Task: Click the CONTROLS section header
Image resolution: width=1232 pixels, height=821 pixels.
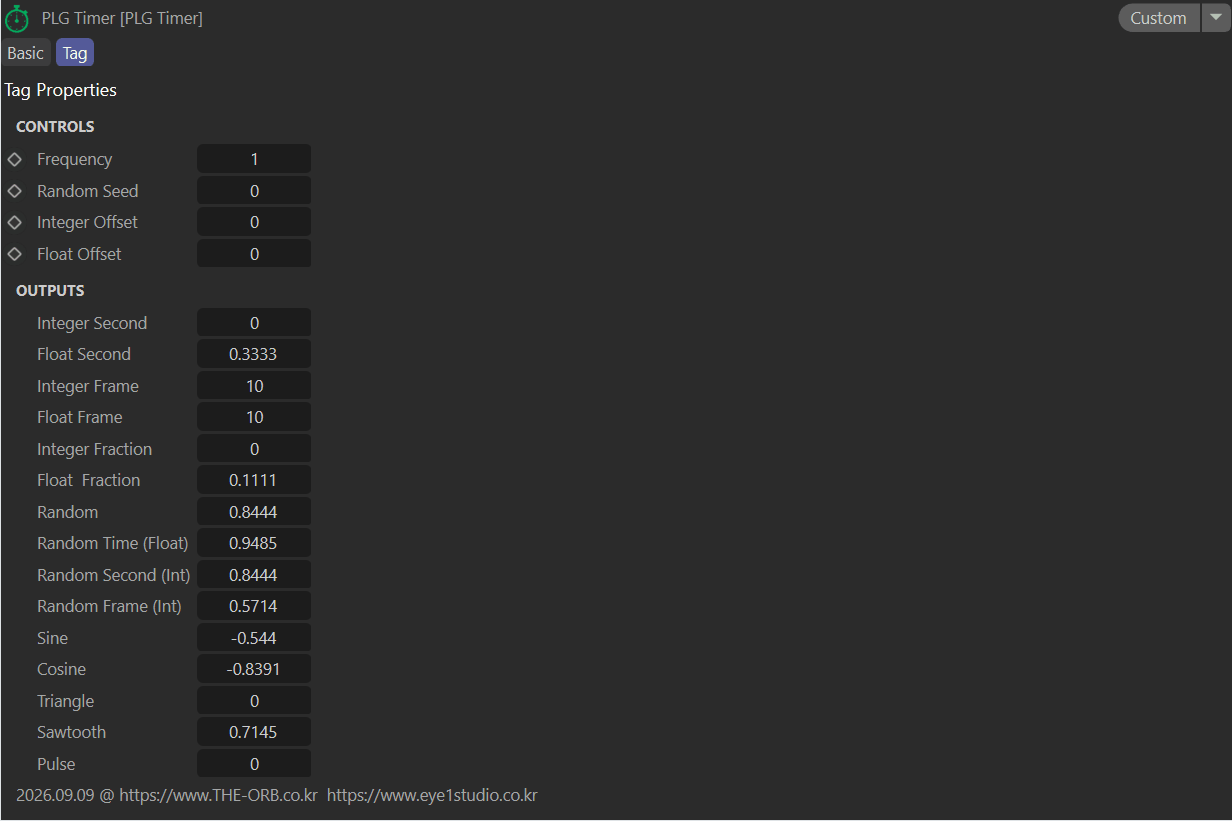Action: click(55, 127)
